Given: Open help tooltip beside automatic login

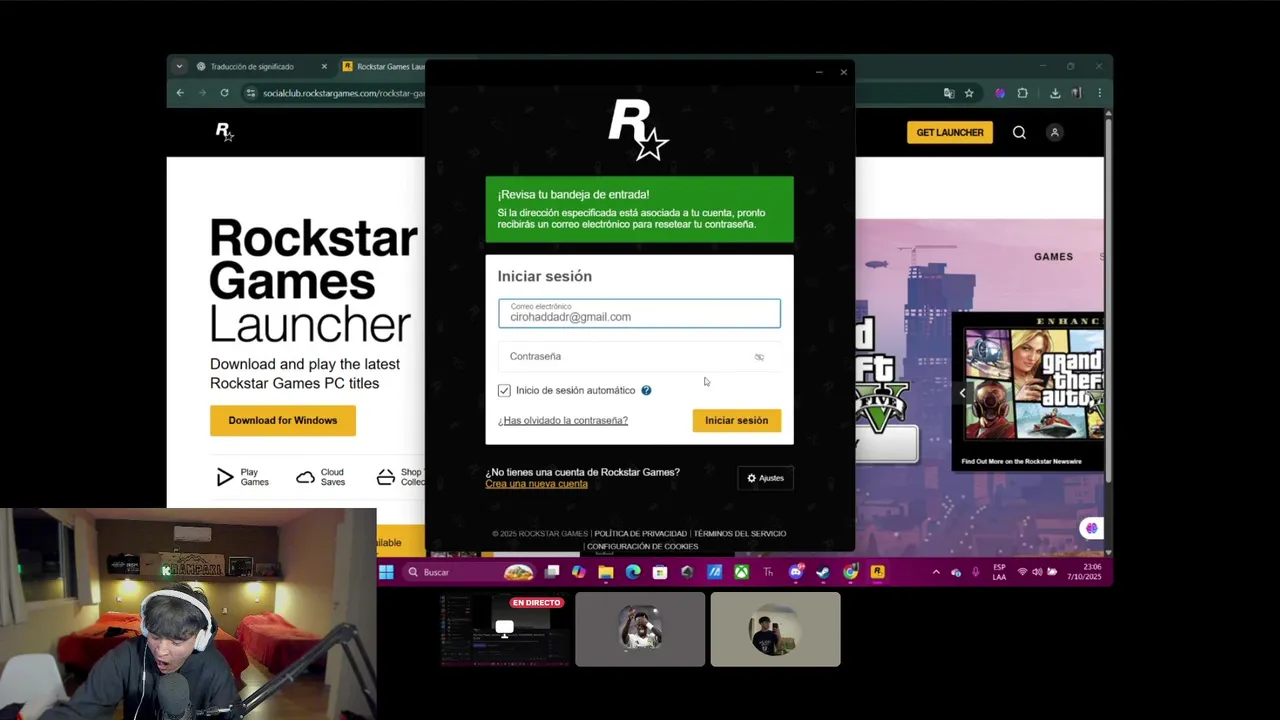Looking at the screenshot, I should pyautogui.click(x=646, y=390).
